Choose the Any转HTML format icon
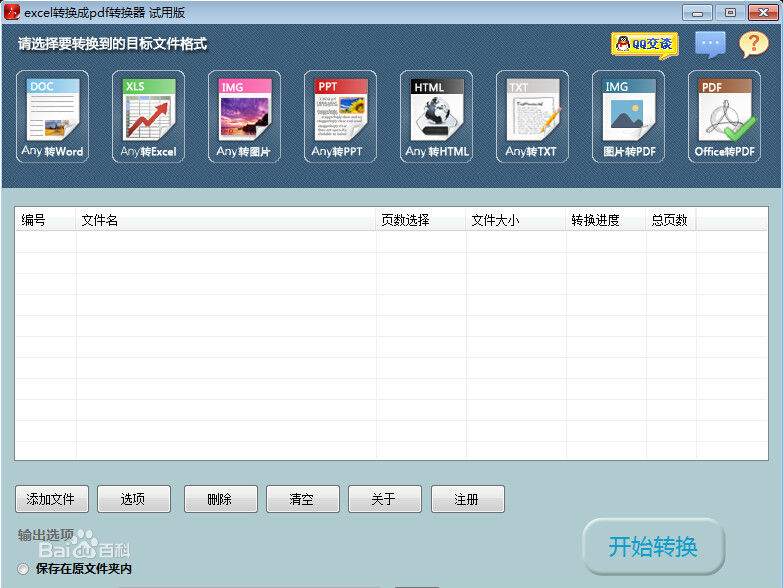The width and height of the screenshot is (783, 588). (436, 116)
